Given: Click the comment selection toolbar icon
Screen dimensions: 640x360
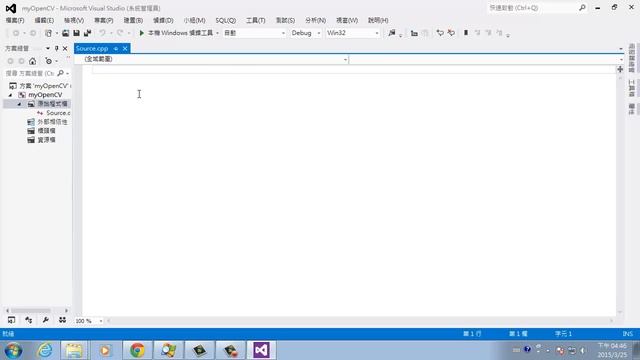Looking at the screenshot, I should (440, 33).
